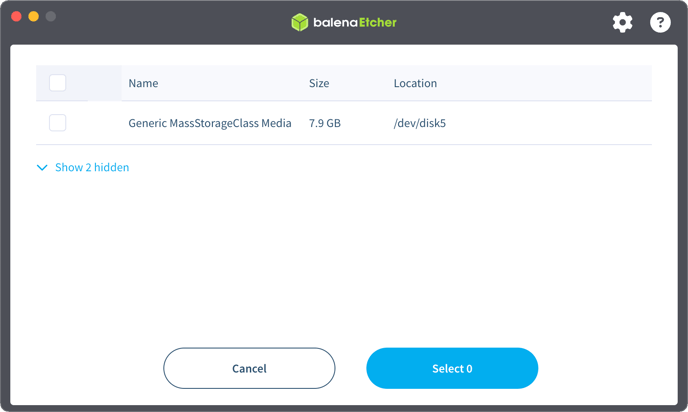Toggle the select-all checkbox in the header
The width and height of the screenshot is (688, 412).
coord(57,83)
